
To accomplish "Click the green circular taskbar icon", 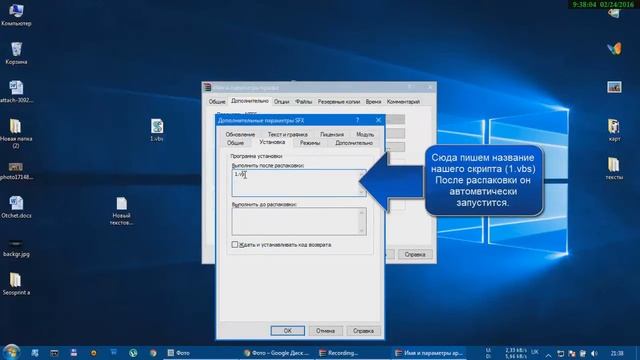I will coord(133,353).
